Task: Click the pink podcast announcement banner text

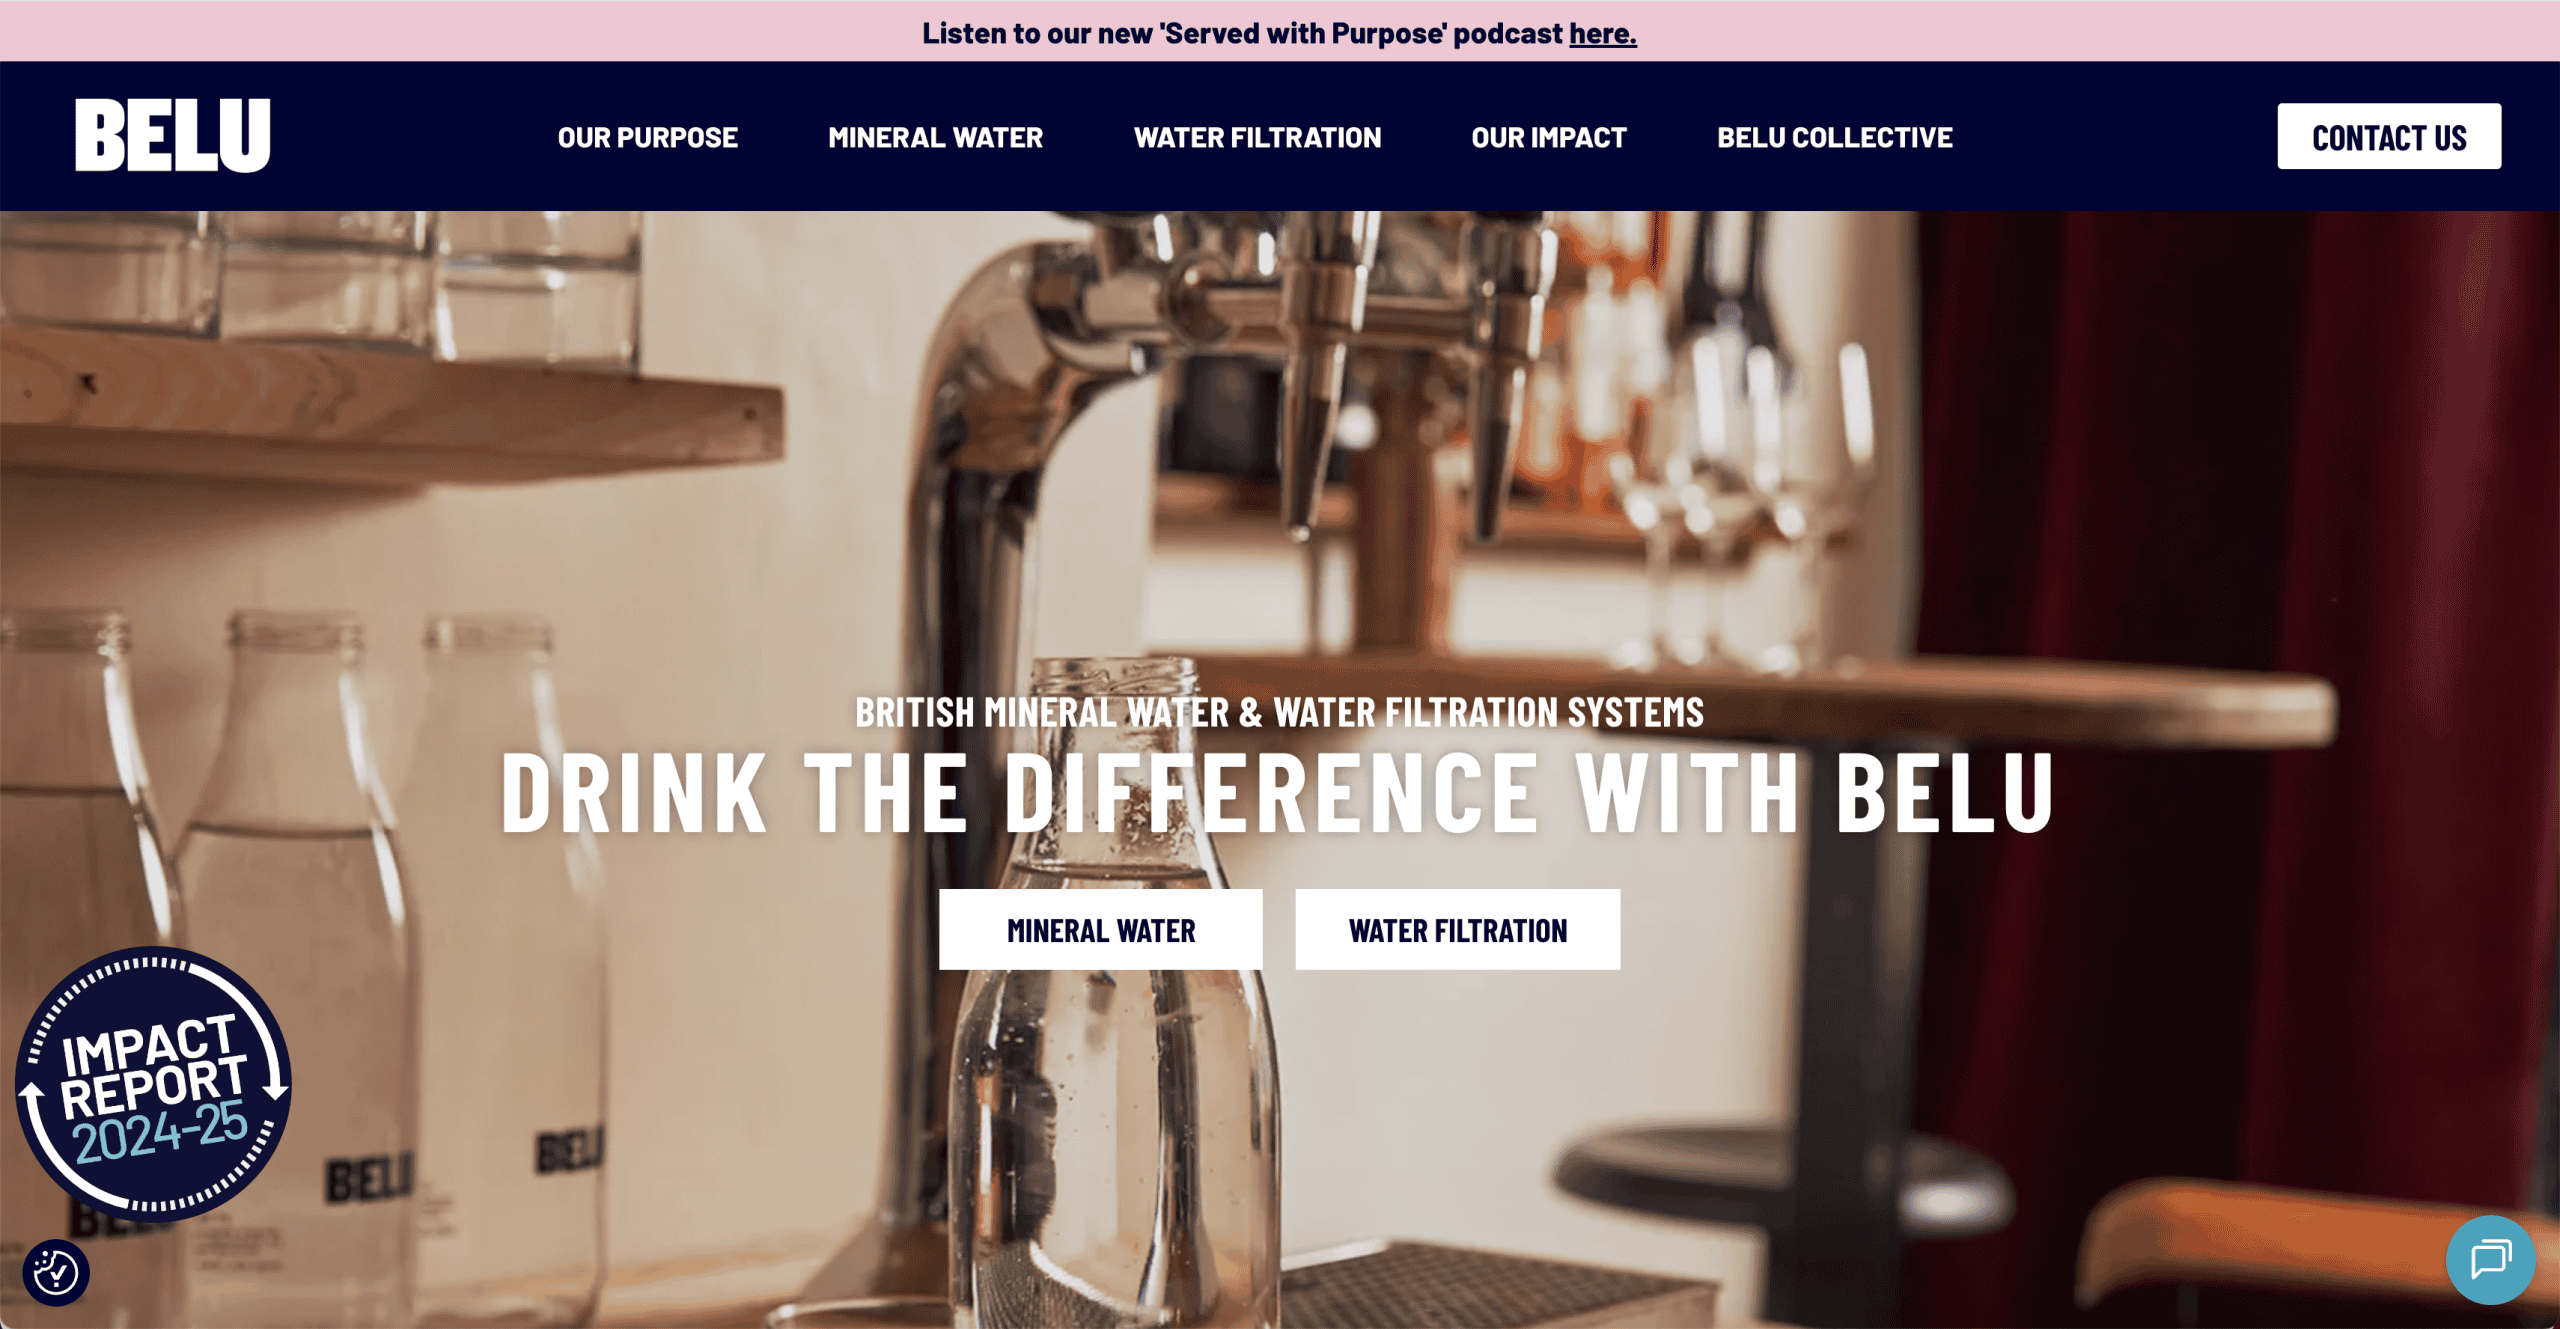Action: (1279, 33)
